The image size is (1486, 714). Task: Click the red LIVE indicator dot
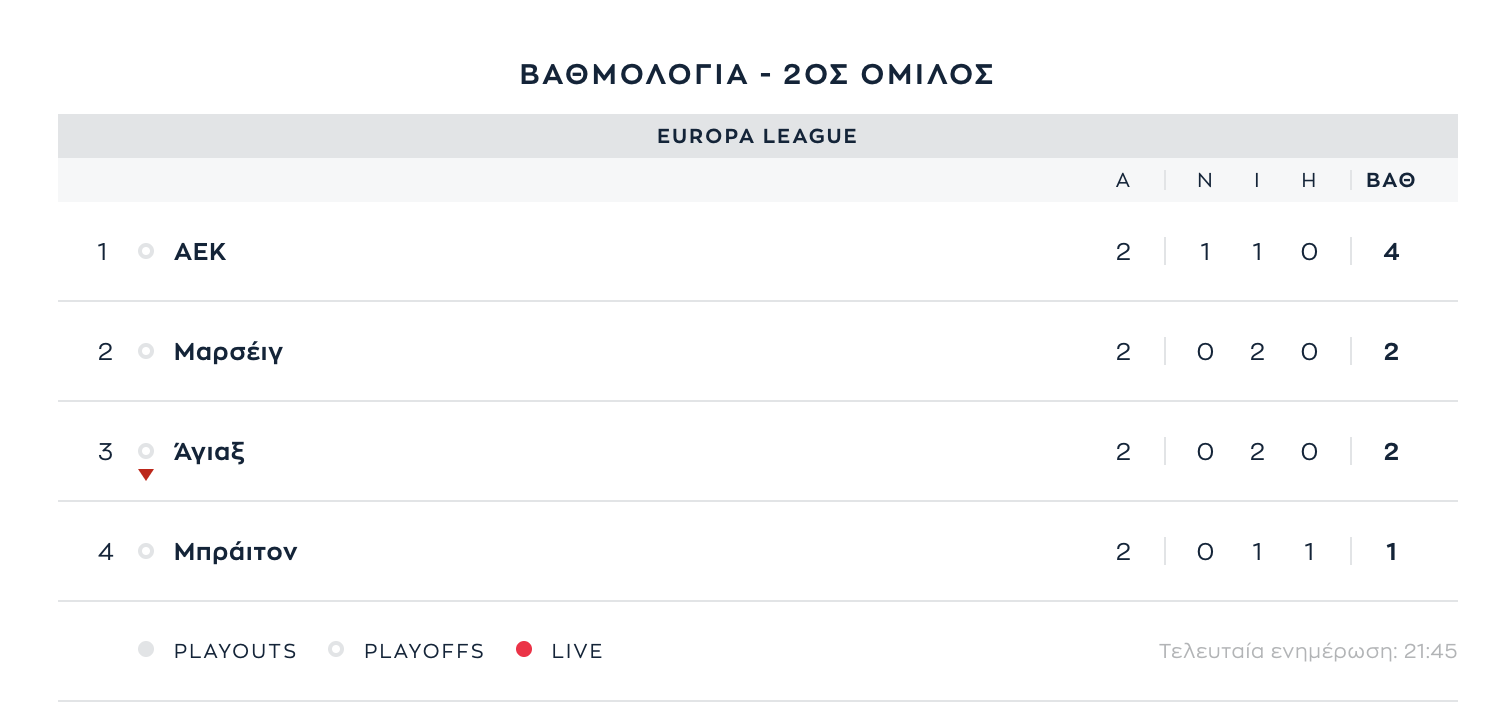(524, 650)
